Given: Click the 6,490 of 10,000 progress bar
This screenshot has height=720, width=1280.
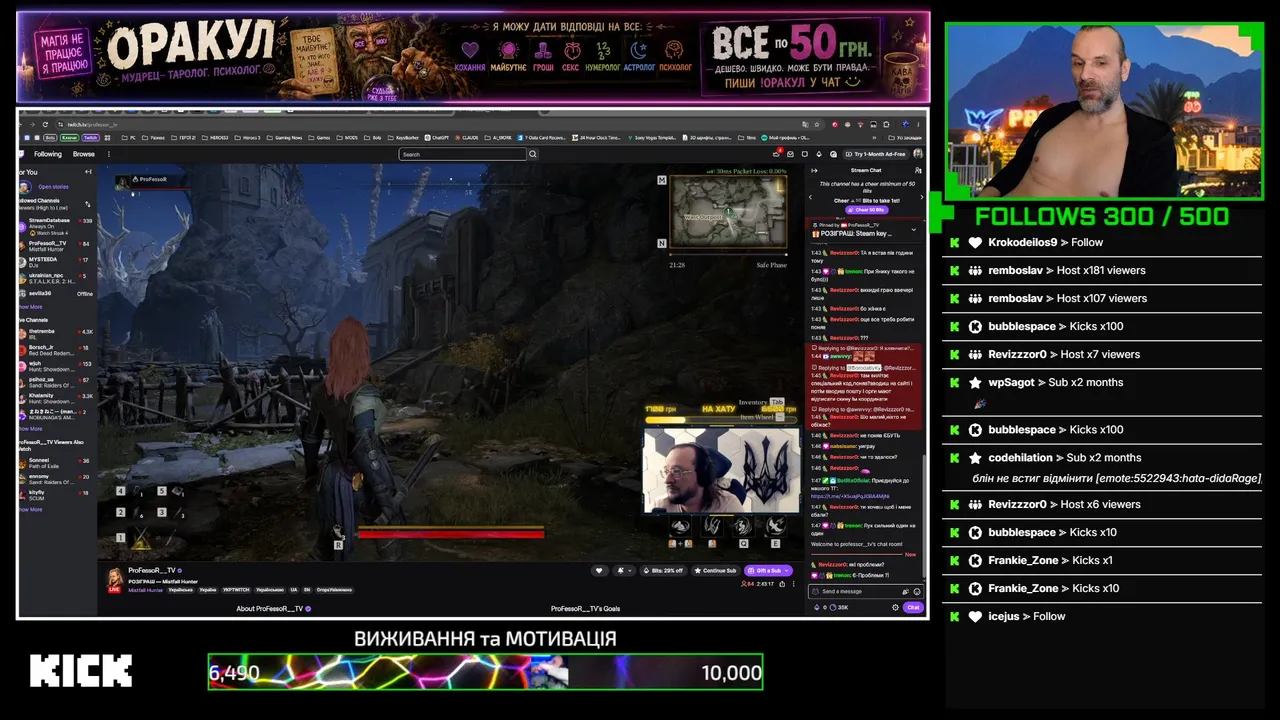Looking at the screenshot, I should click(485, 672).
